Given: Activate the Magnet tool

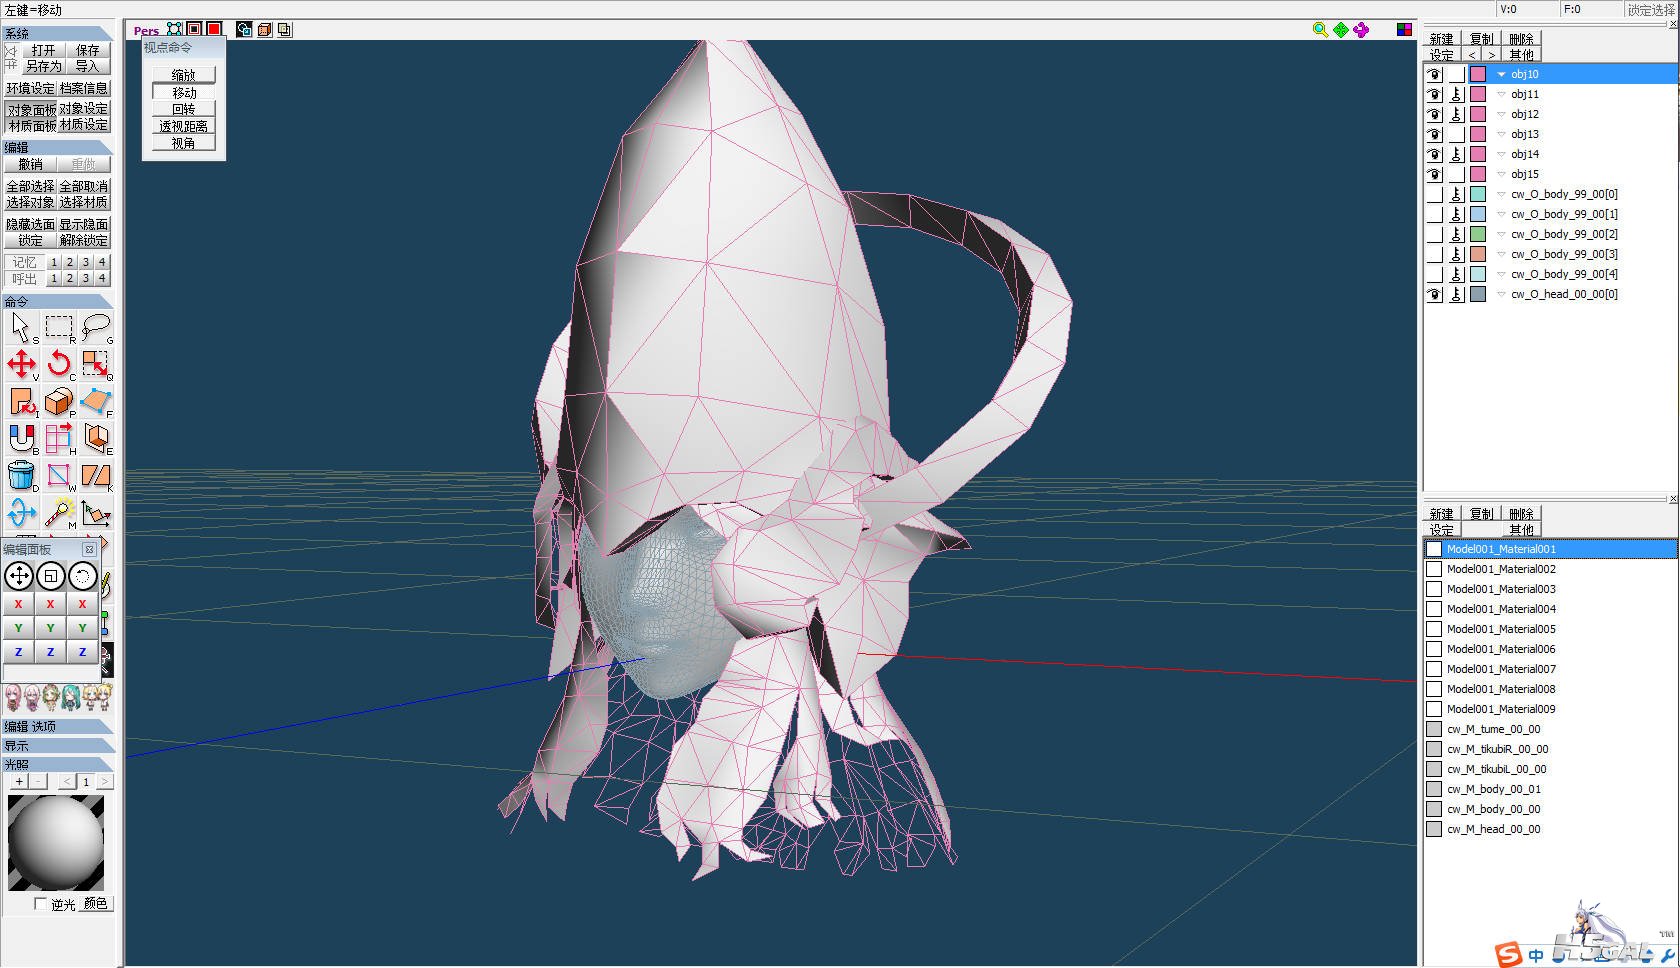Looking at the screenshot, I should [x=21, y=438].
